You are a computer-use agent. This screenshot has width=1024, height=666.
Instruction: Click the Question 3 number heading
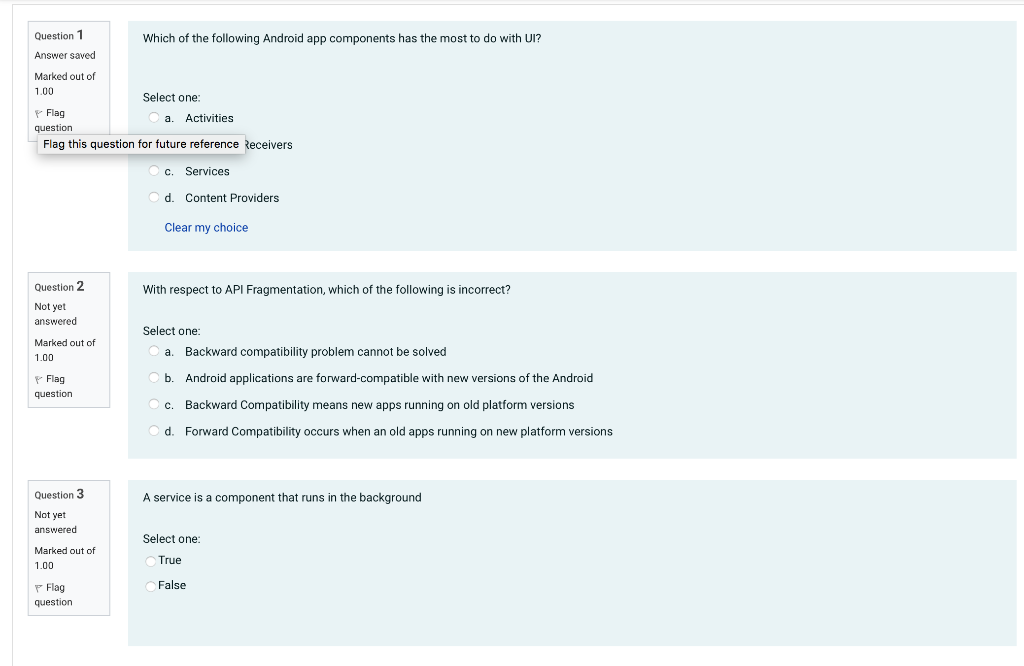[x=59, y=494]
